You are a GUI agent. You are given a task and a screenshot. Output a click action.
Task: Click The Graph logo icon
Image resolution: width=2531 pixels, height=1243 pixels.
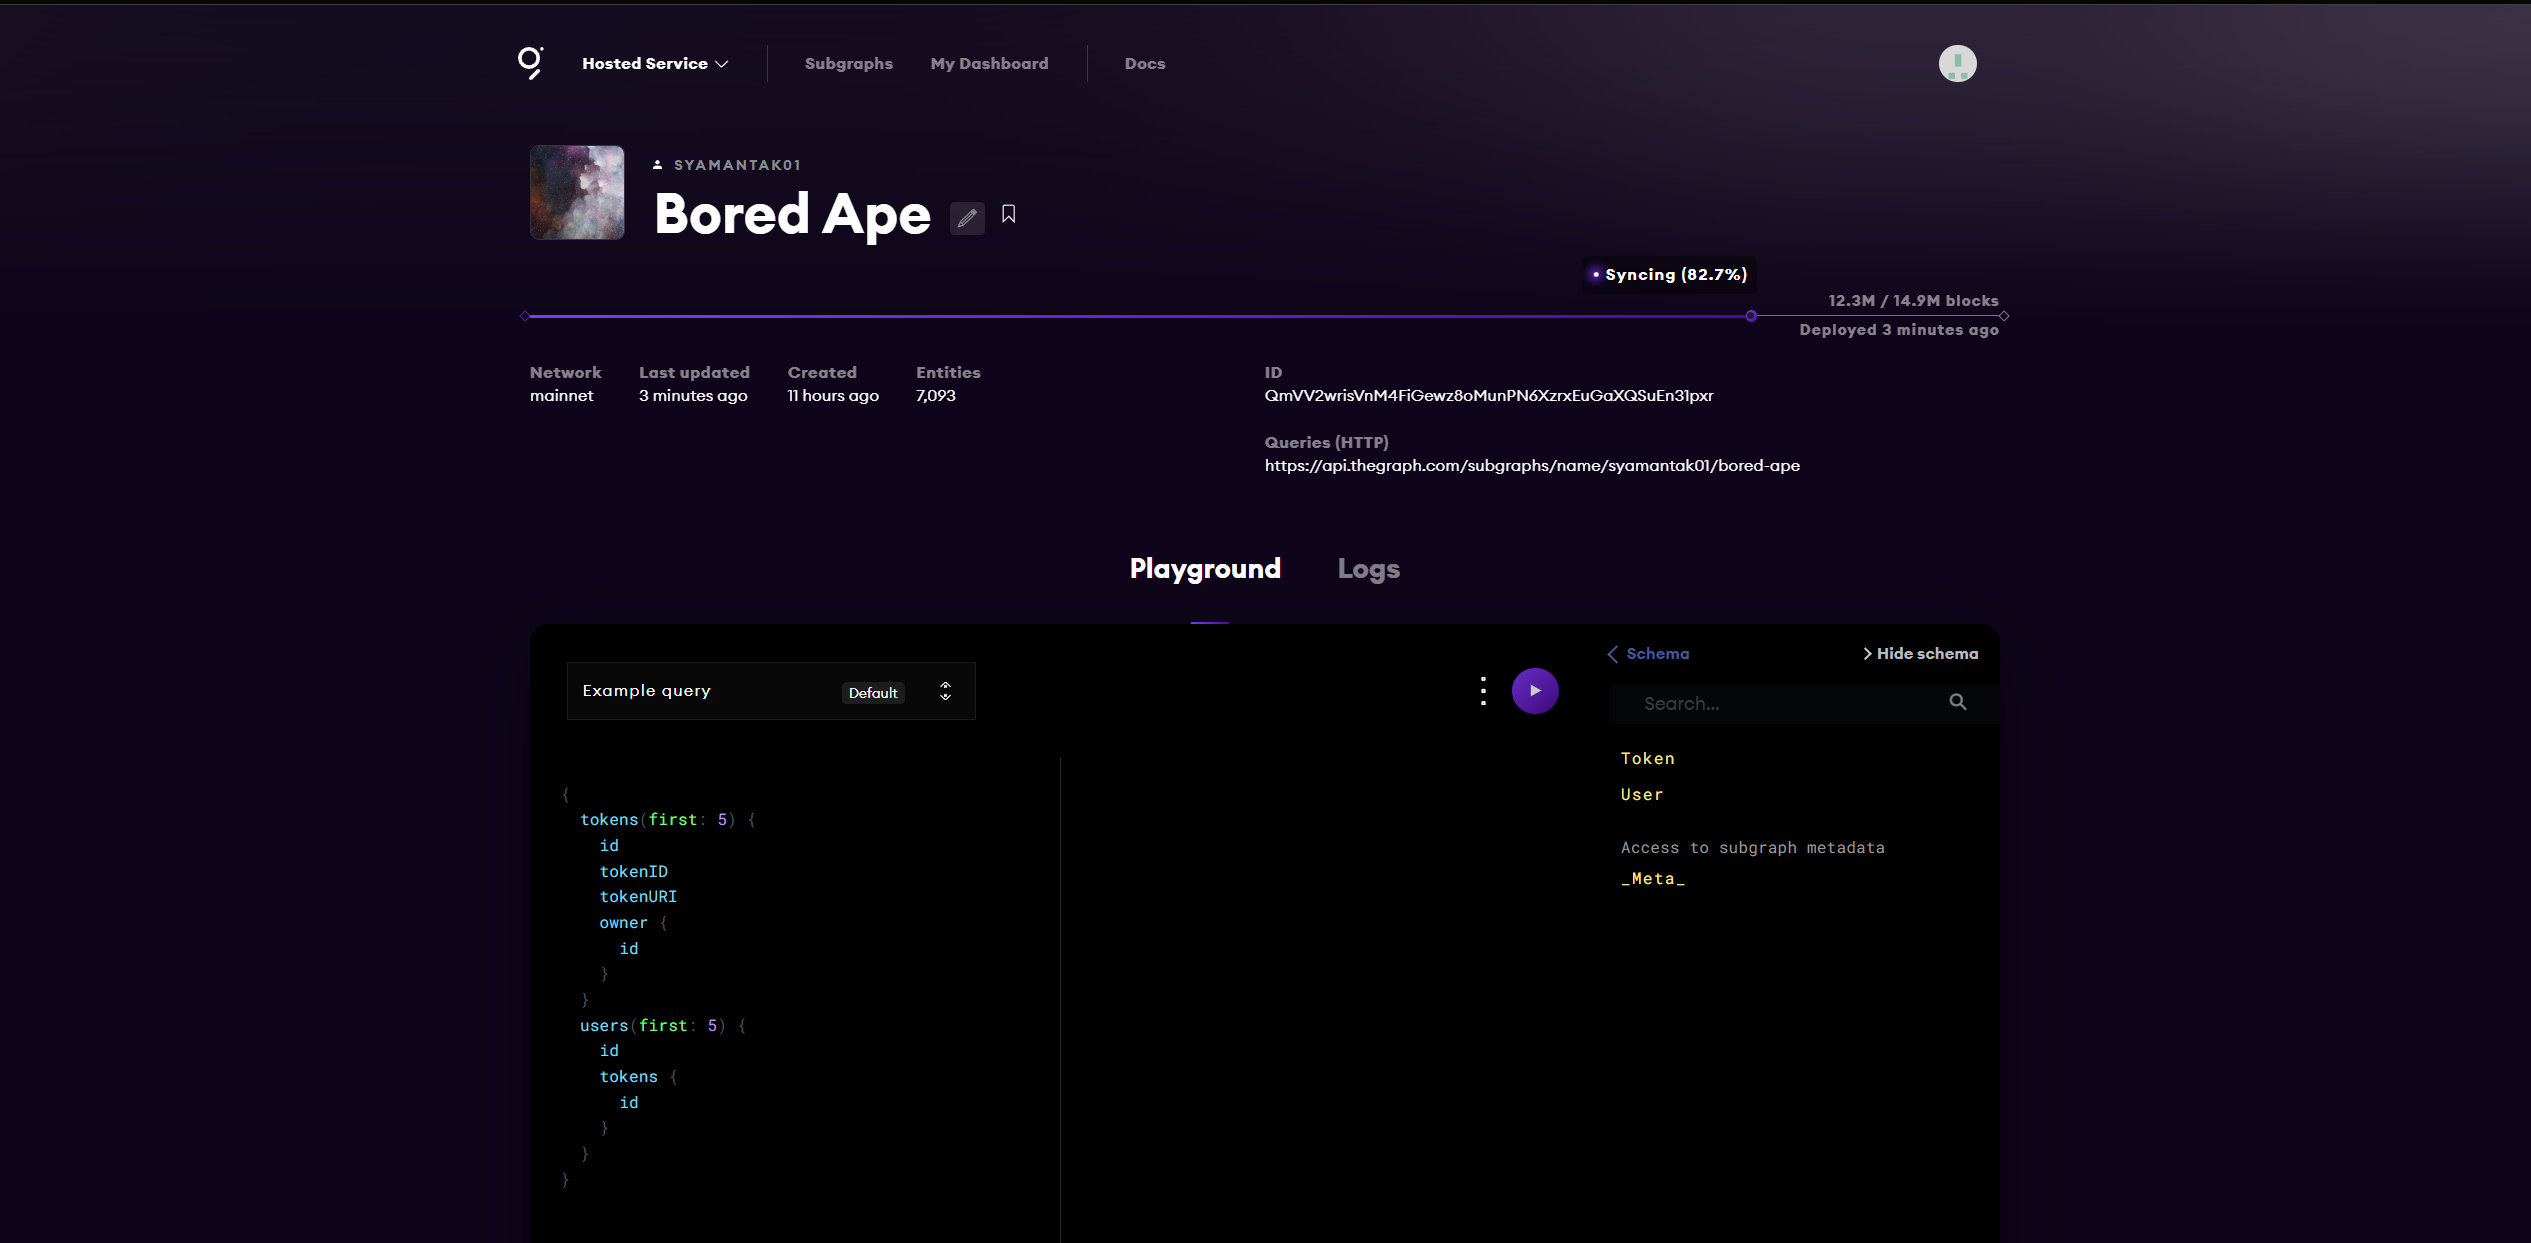[x=531, y=62]
